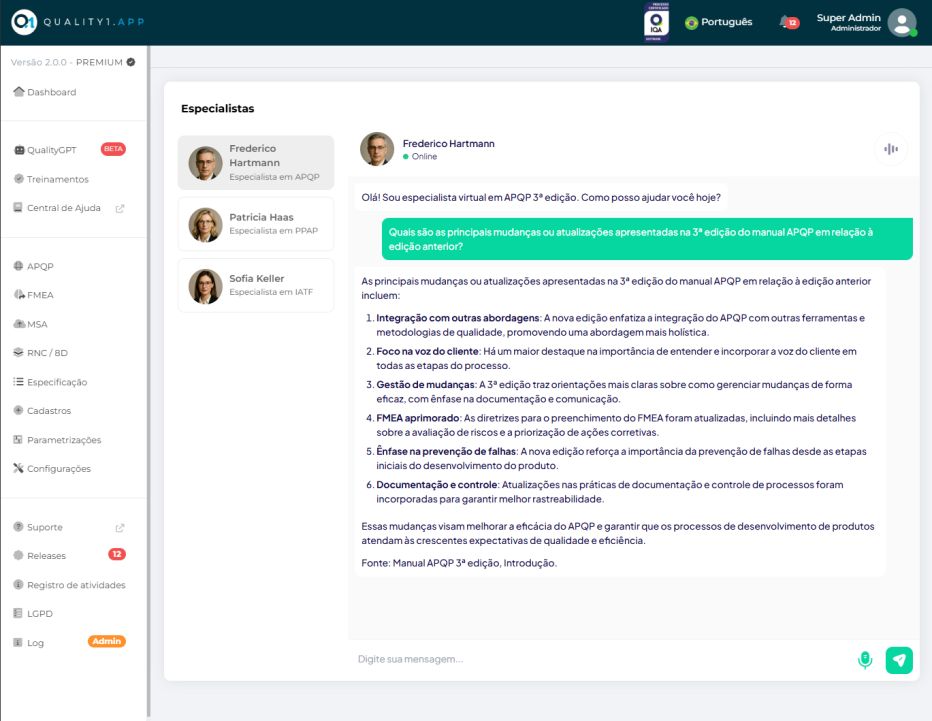Click the LGPD icon
Viewport: 932px width, 721px height.
(18, 613)
